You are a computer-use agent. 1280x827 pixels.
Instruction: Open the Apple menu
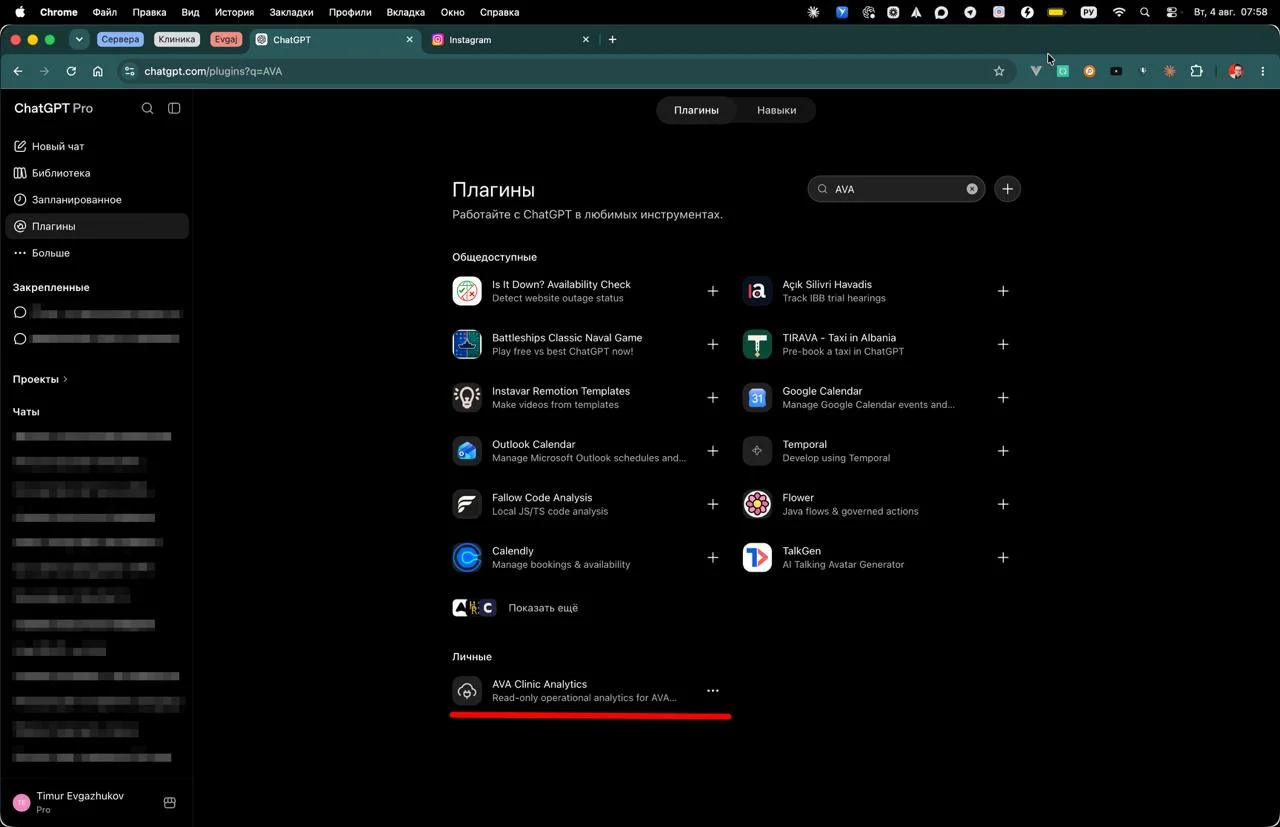tap(20, 12)
